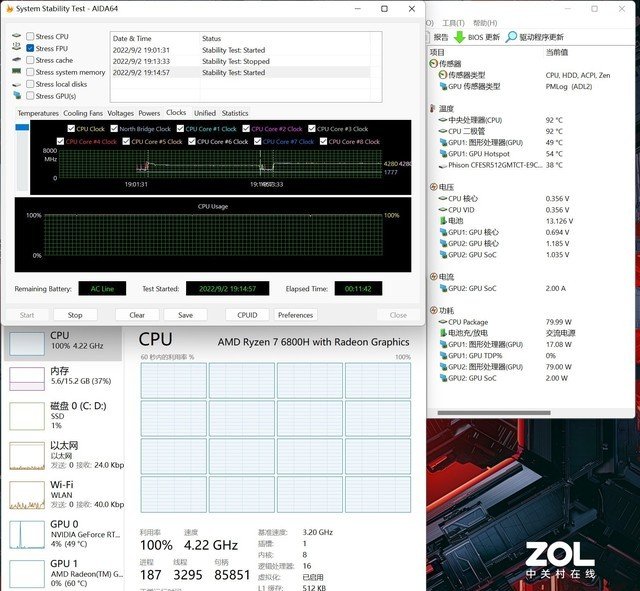This screenshot has width=640, height=591.
Task: Select the CPU Package power row icon
Action: [442, 322]
